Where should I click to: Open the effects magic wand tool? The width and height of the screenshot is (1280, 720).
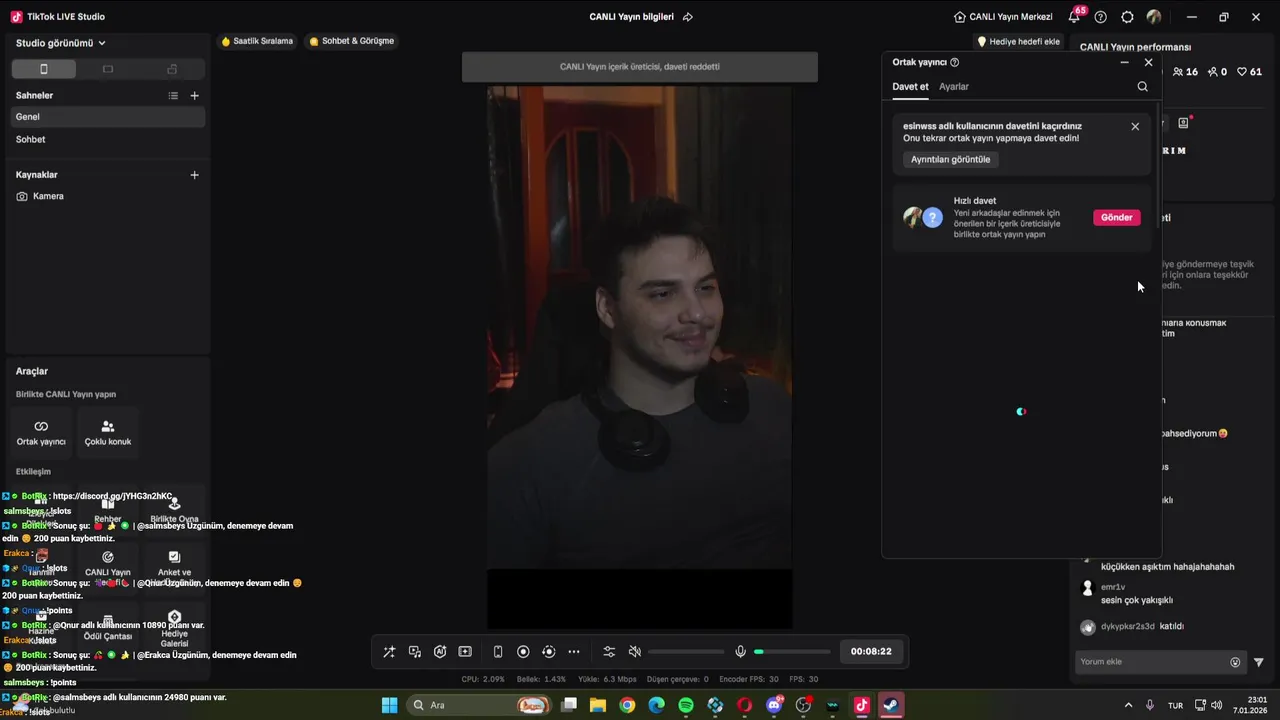[389, 652]
